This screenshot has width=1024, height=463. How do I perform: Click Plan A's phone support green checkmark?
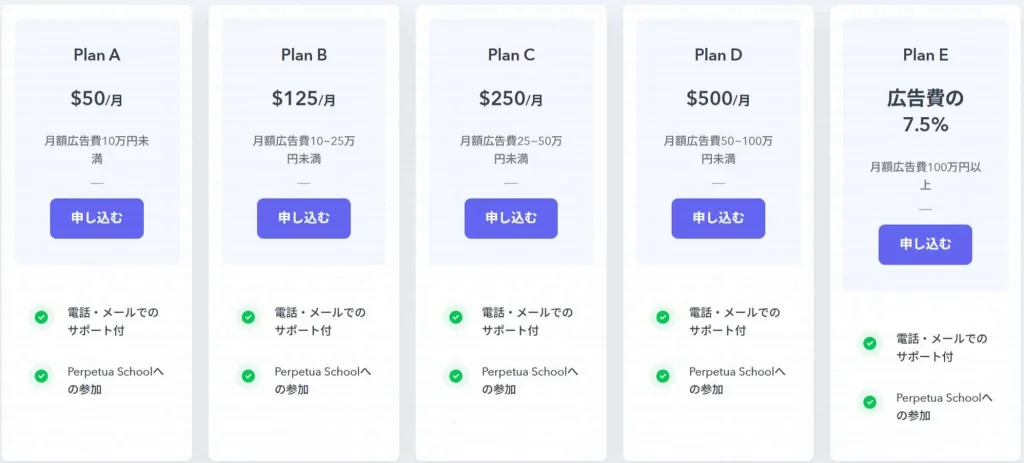click(41, 317)
